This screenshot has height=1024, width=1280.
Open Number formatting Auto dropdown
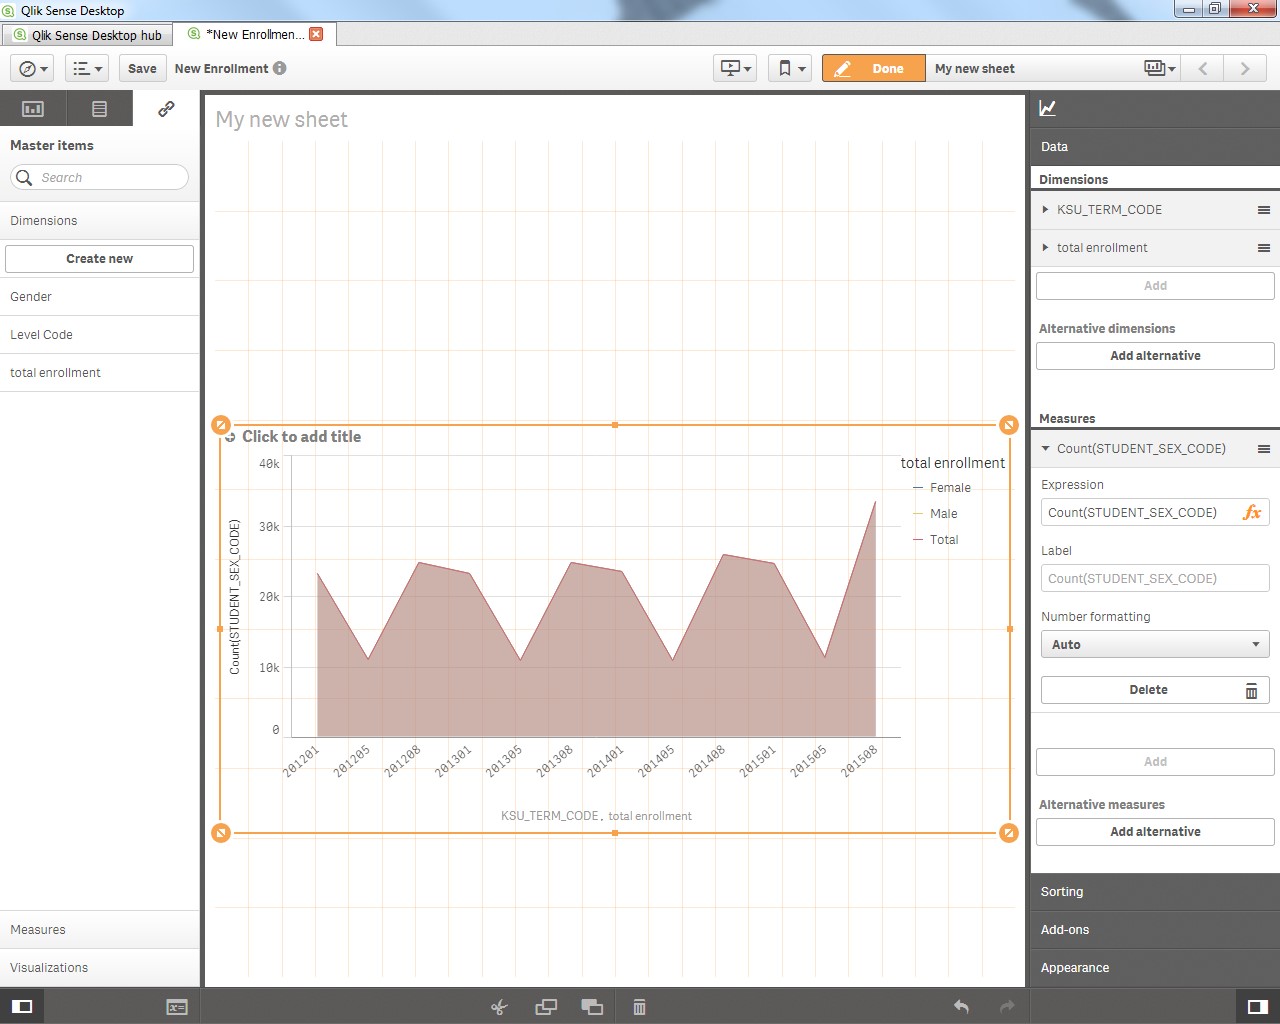pos(1155,645)
